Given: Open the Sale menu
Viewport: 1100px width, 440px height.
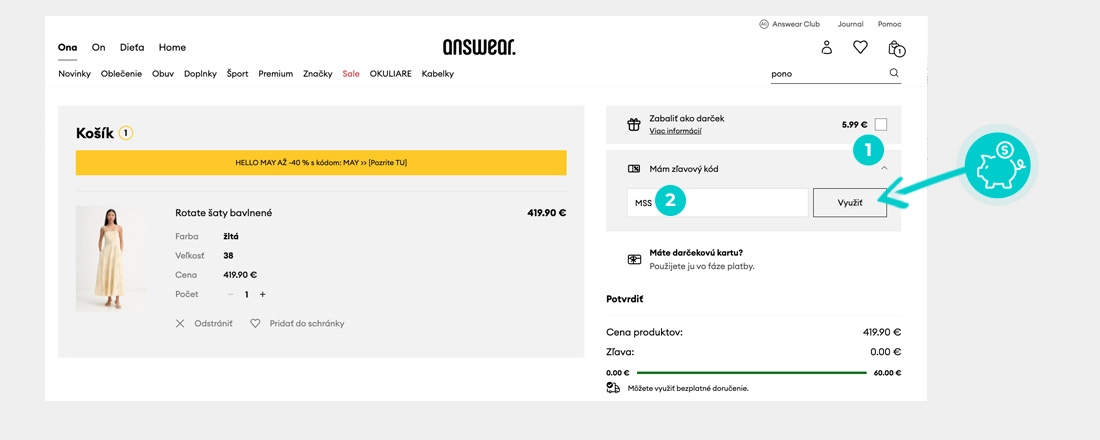Looking at the screenshot, I should tap(351, 74).
